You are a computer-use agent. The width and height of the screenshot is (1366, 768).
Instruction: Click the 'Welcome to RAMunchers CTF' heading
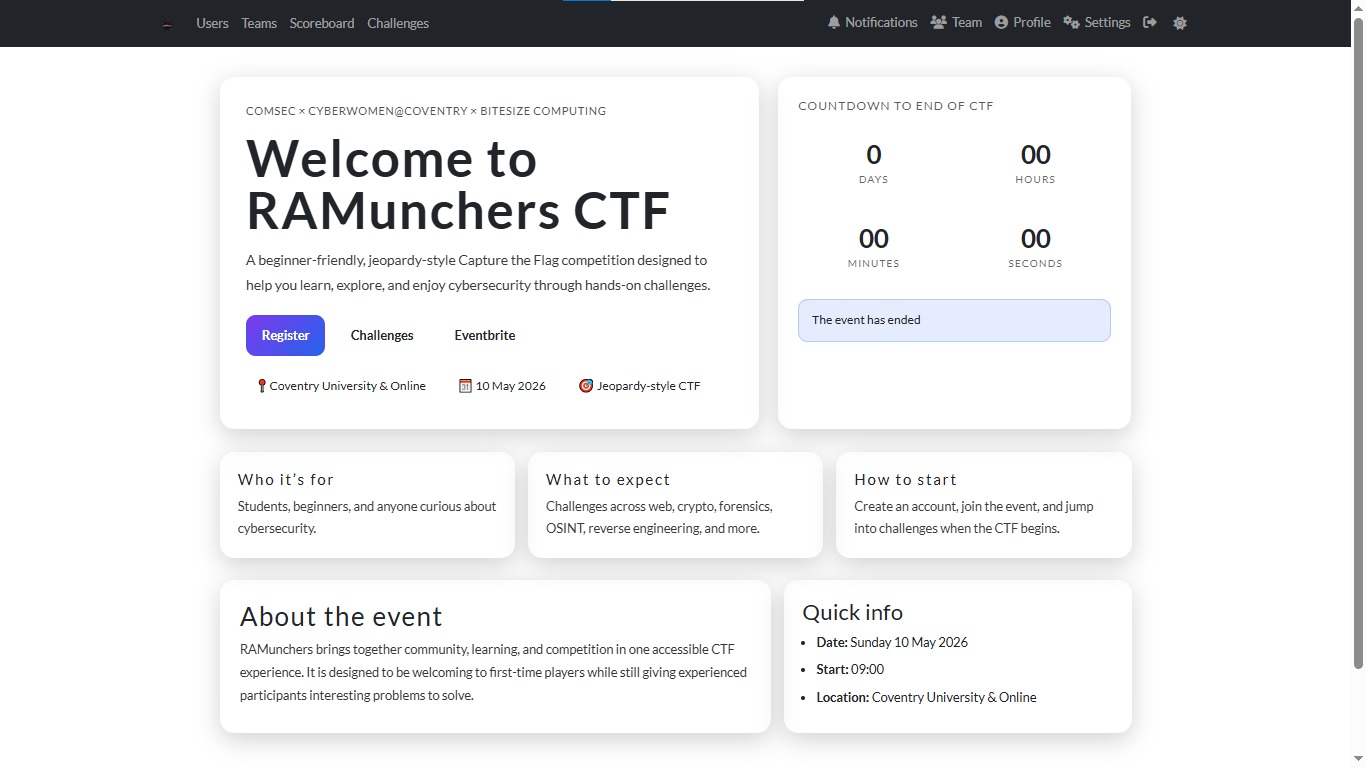tap(458, 184)
